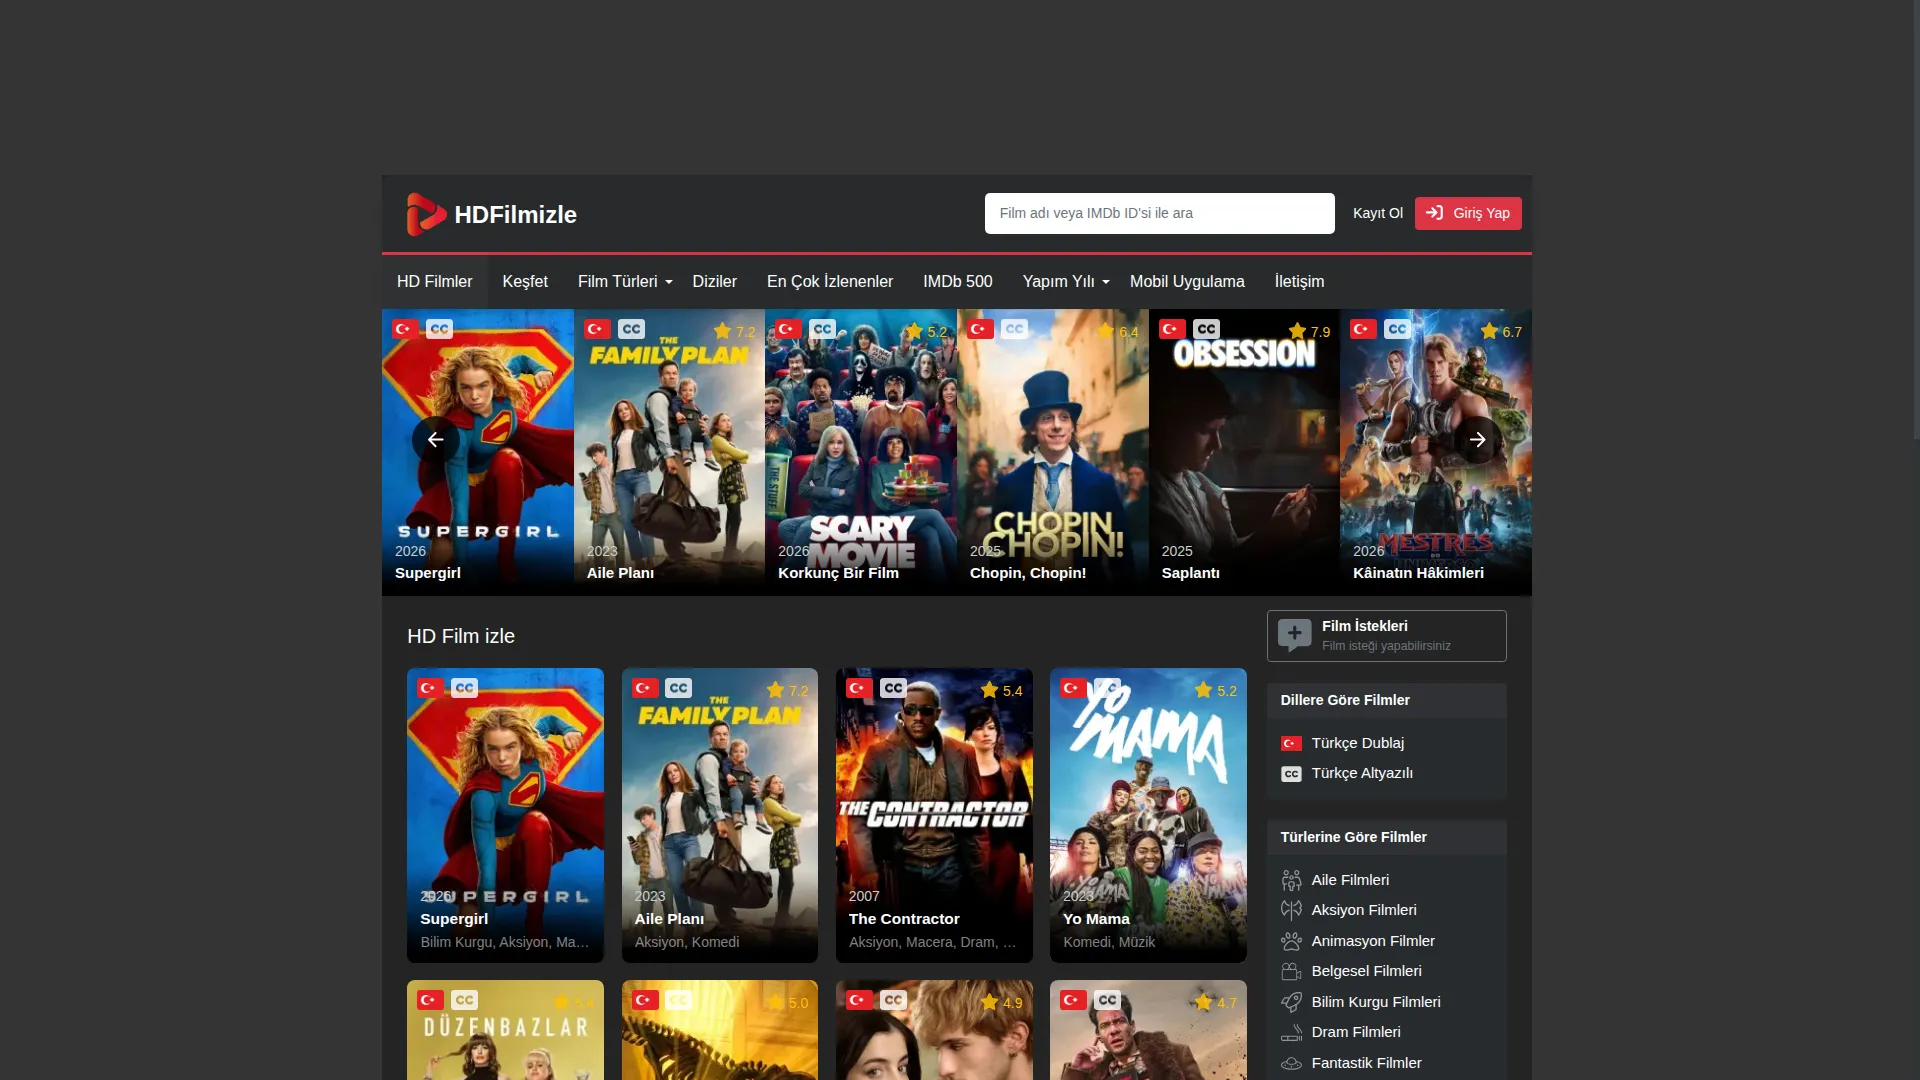Image resolution: width=1920 pixels, height=1080 pixels.
Task: Open the Yo Mama movie card
Action: [1148, 815]
